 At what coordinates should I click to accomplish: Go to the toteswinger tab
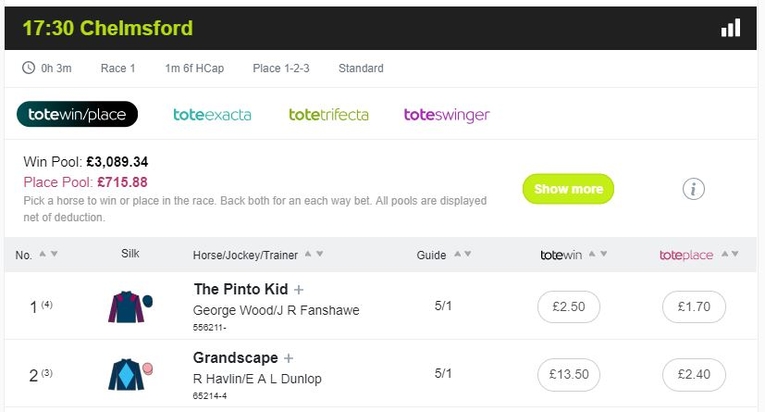coord(447,115)
